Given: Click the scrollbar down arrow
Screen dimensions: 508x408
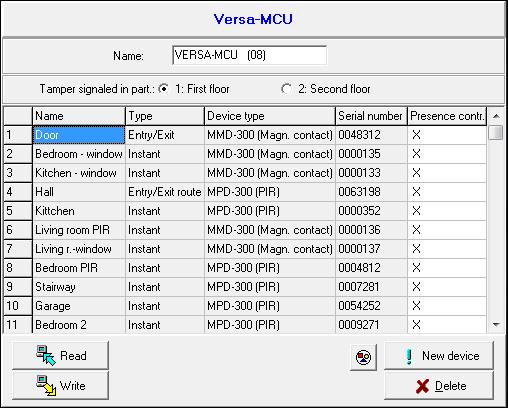Looking at the screenshot, I should tap(496, 324).
